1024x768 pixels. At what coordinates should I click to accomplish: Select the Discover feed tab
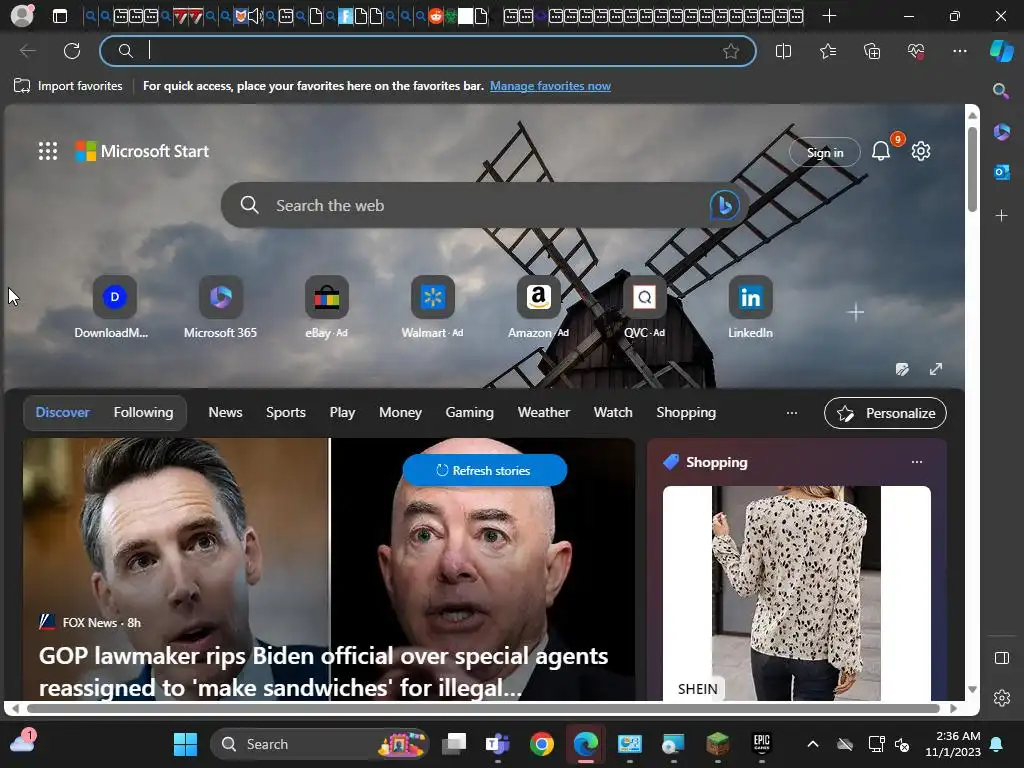pos(62,413)
